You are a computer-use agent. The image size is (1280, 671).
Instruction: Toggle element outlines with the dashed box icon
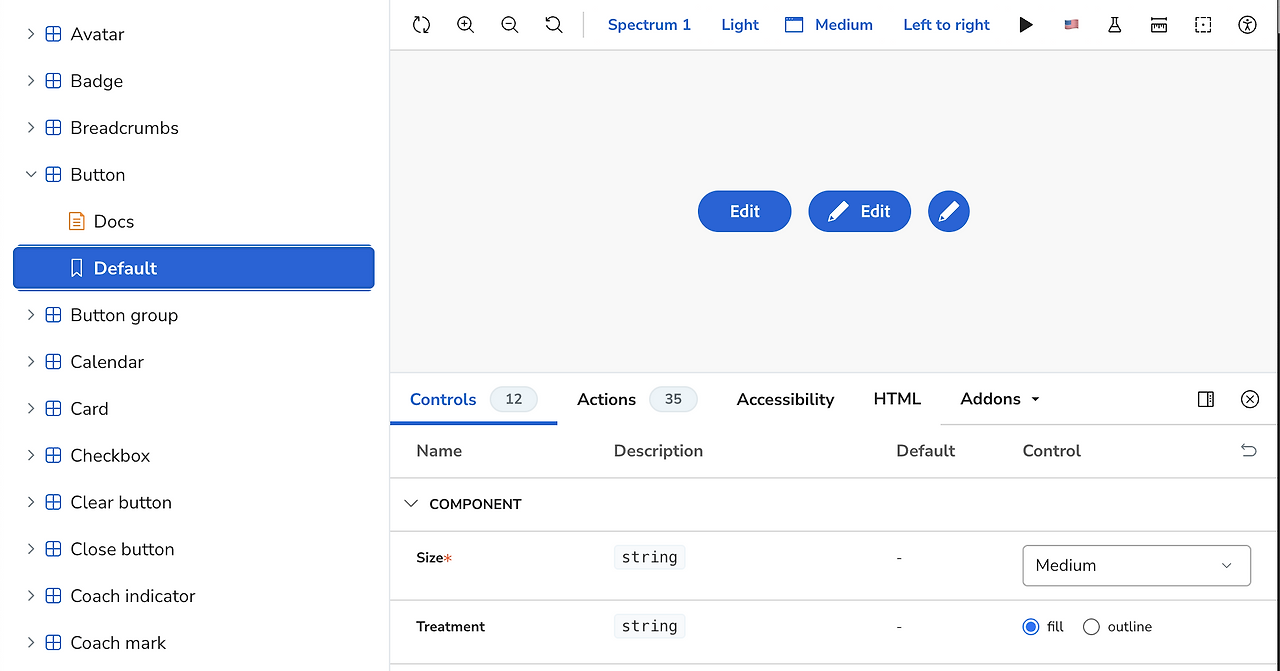pos(1202,24)
